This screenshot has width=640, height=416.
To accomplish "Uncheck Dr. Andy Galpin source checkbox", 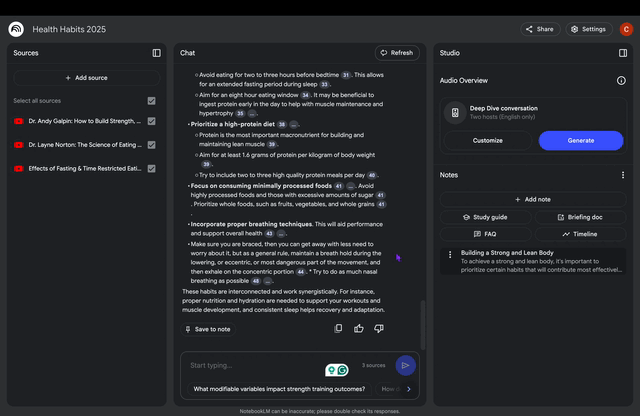I will 151,121.
